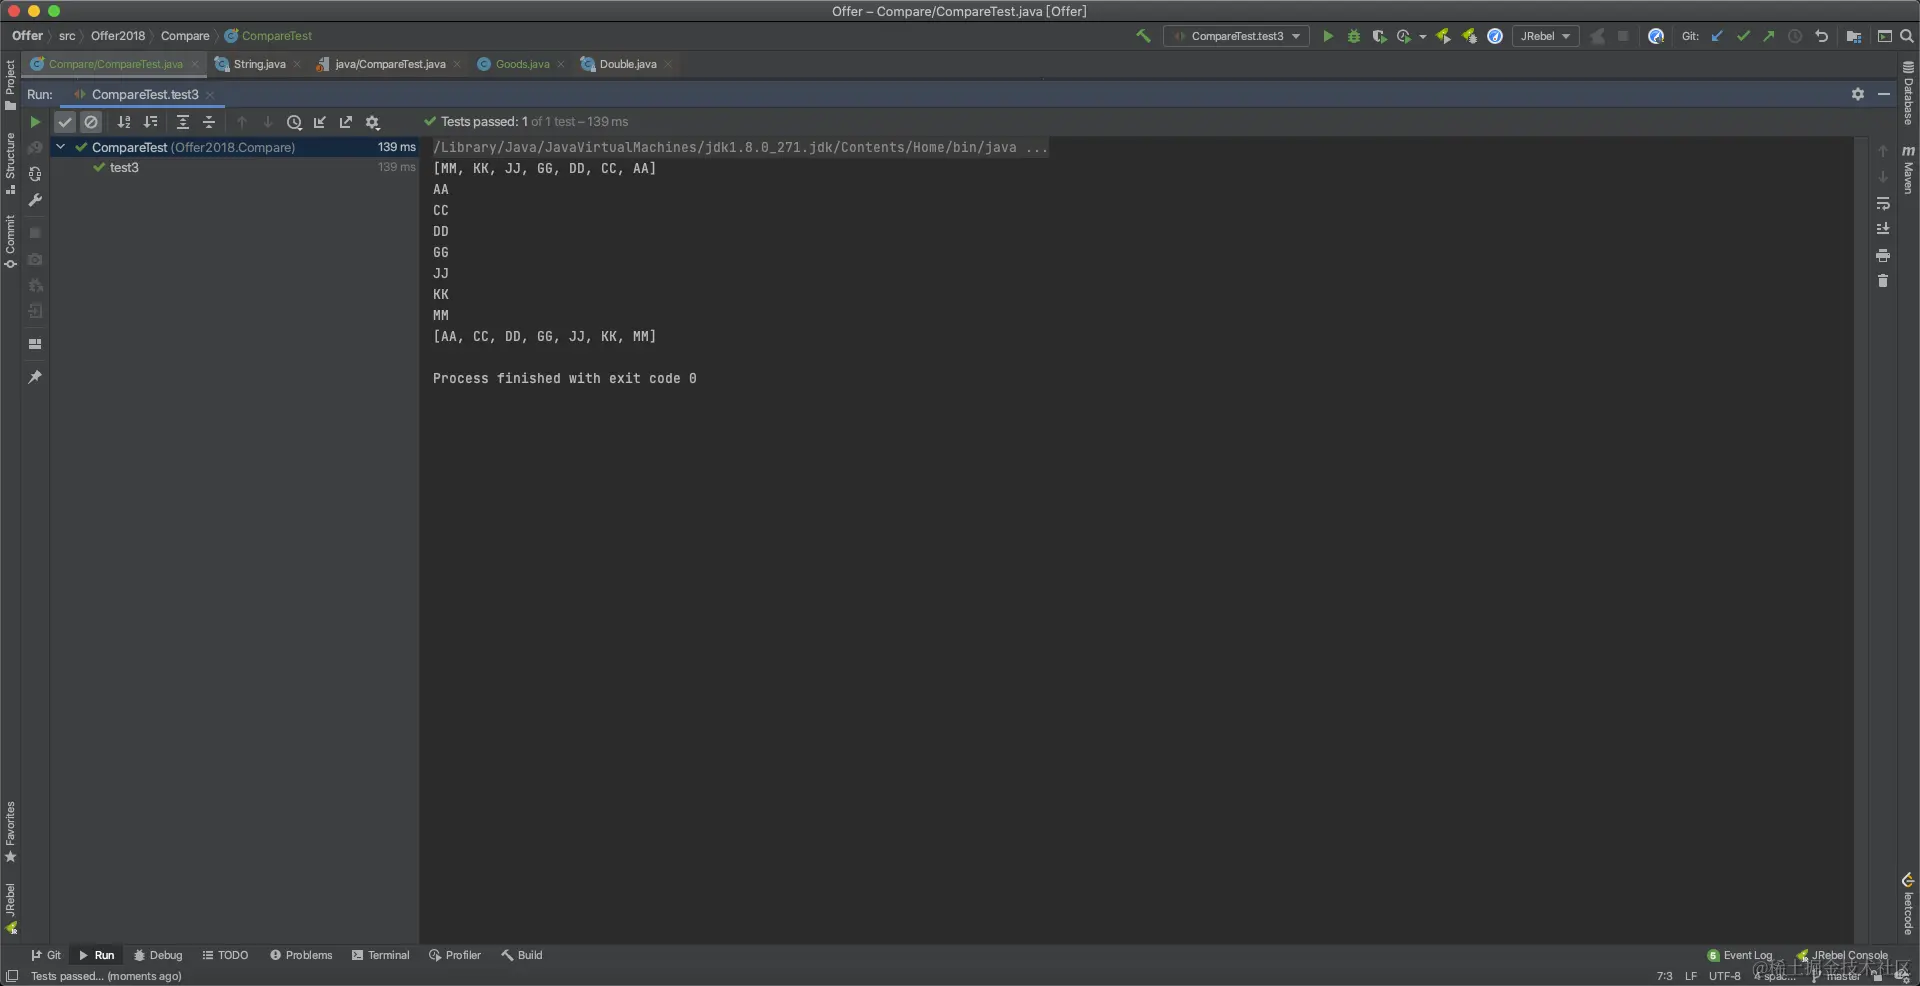Click the Build Project hammer icon
Image resolution: width=1920 pixels, height=986 pixels.
point(1143,36)
